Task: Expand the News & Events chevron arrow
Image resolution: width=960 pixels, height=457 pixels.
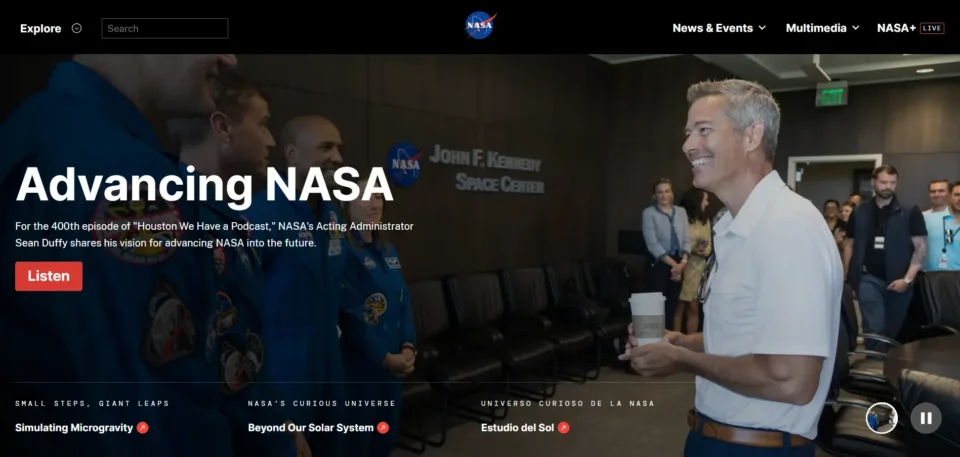Action: (x=762, y=28)
